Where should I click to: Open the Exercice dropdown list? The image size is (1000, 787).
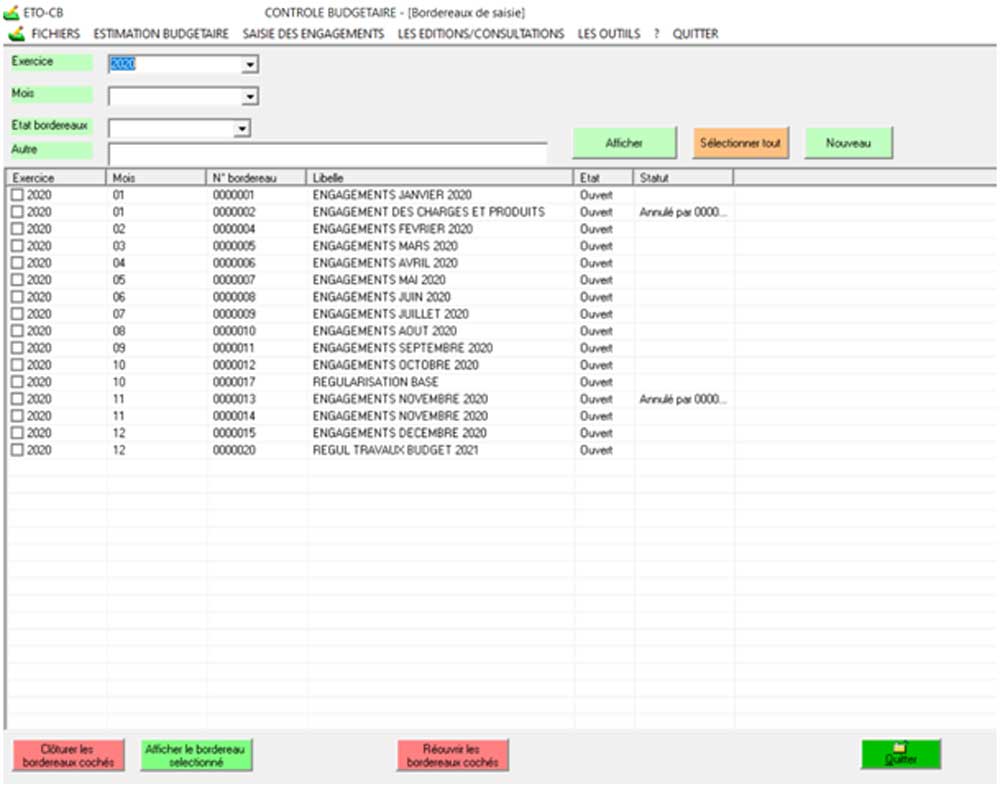point(250,65)
